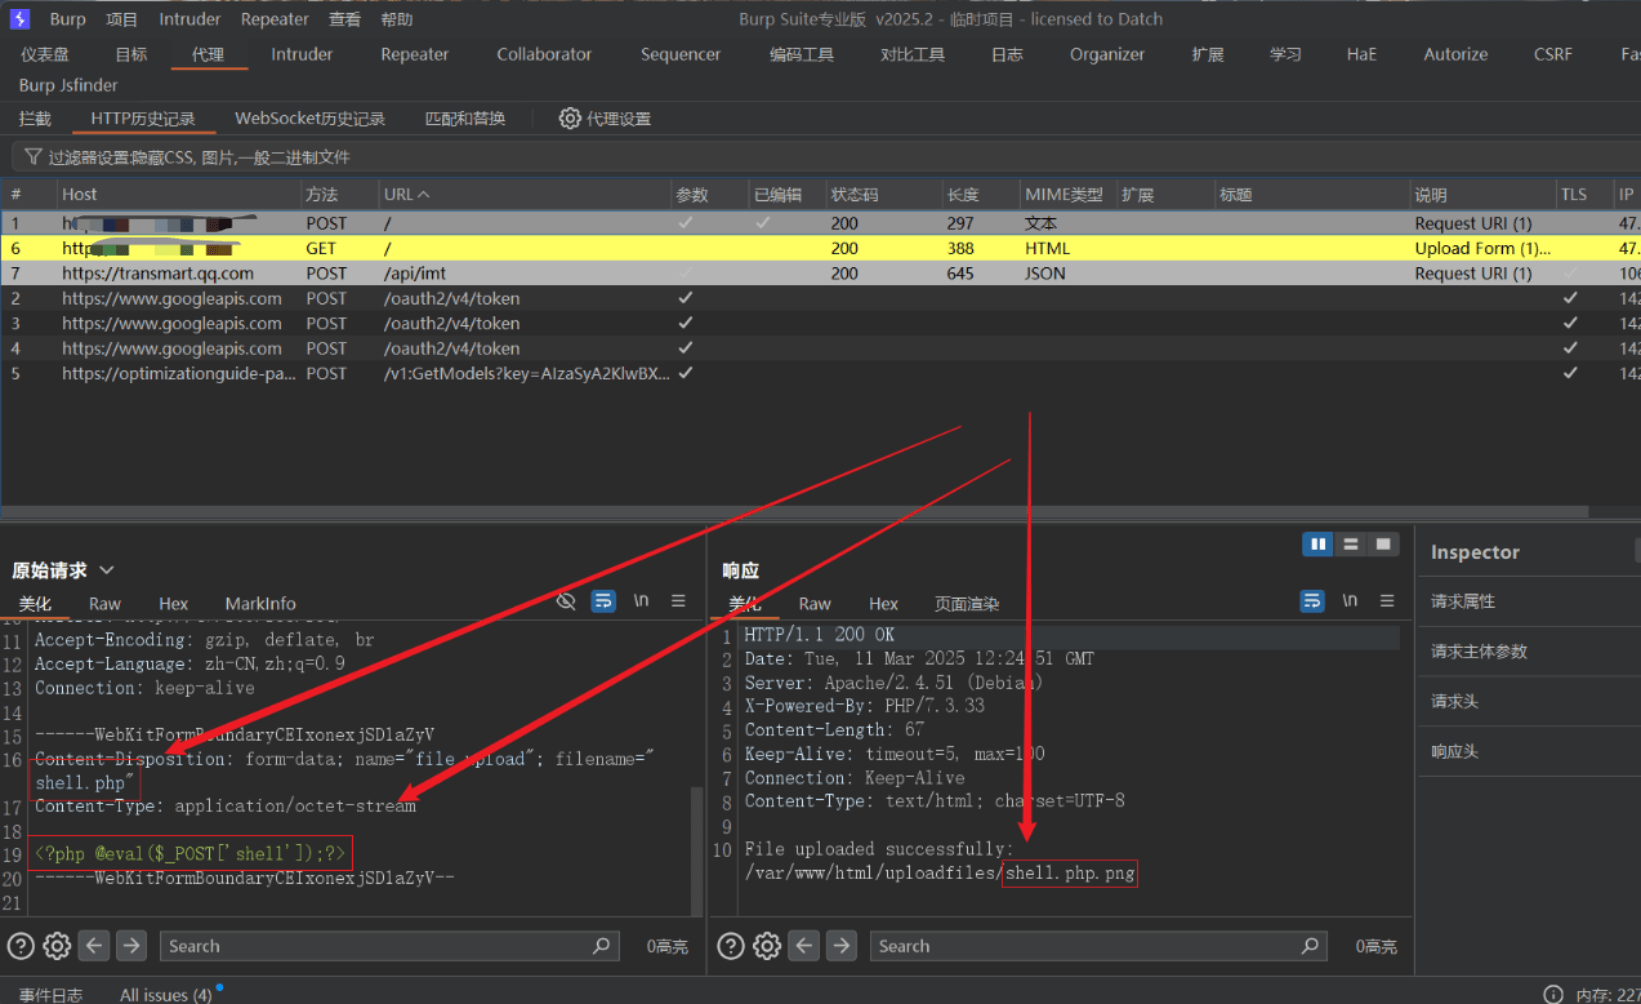
Task: Open the 帮助 menu
Action: tap(397, 19)
